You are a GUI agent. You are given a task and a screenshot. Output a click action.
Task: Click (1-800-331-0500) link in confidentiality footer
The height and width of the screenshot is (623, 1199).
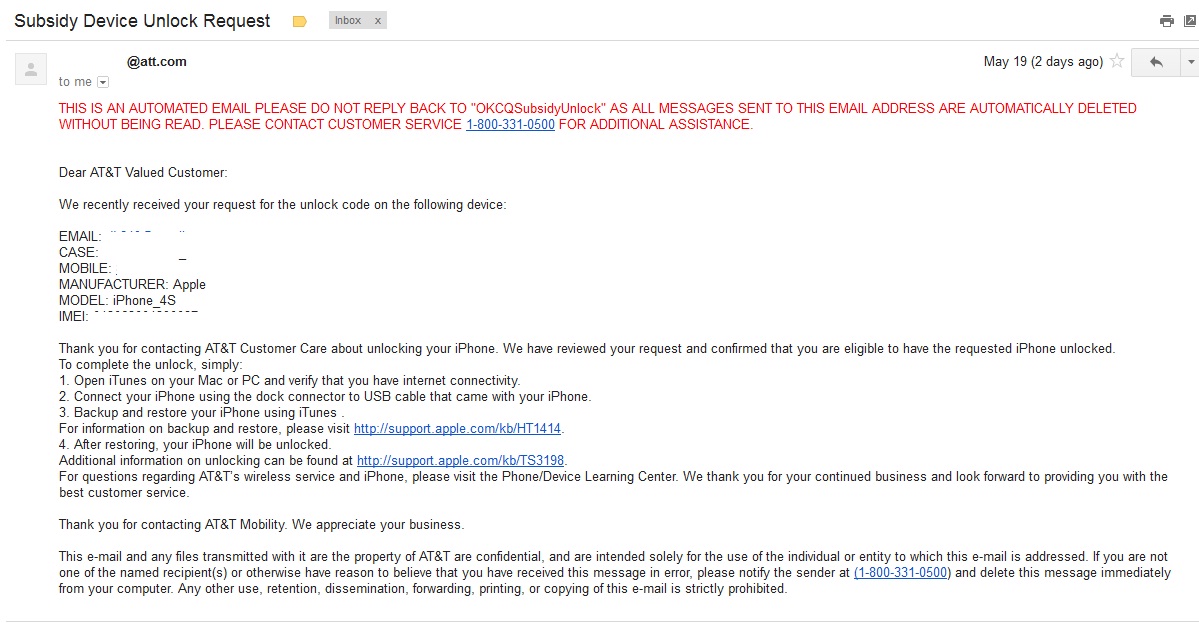click(x=902, y=573)
